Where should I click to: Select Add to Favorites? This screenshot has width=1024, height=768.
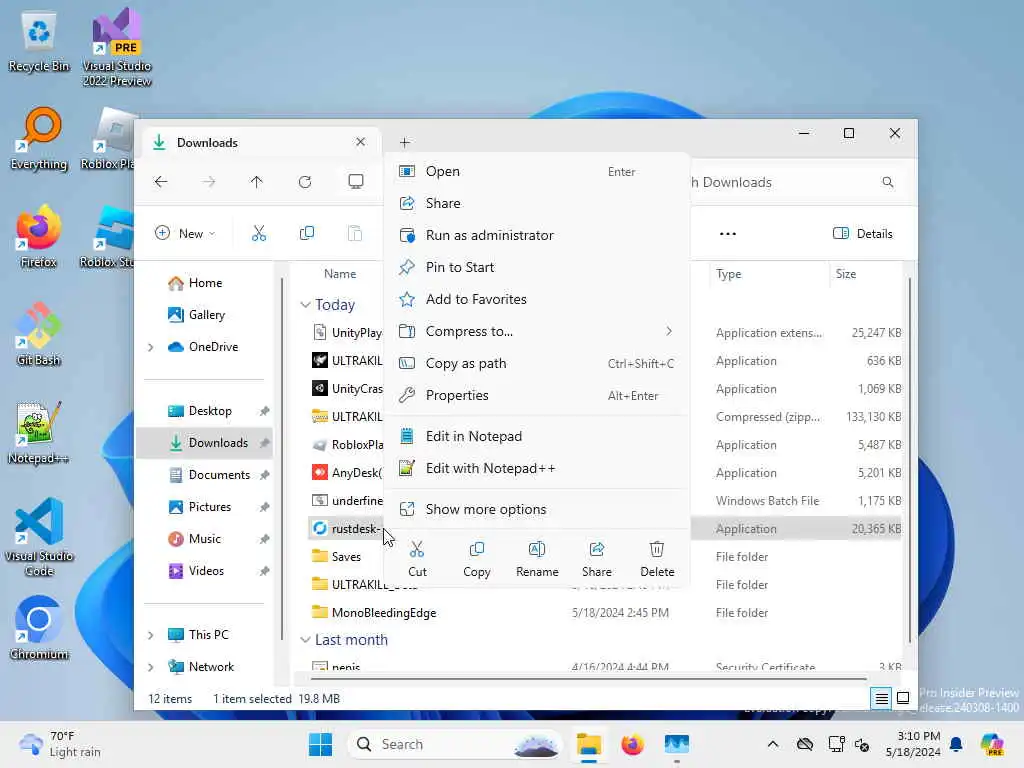coord(536,299)
